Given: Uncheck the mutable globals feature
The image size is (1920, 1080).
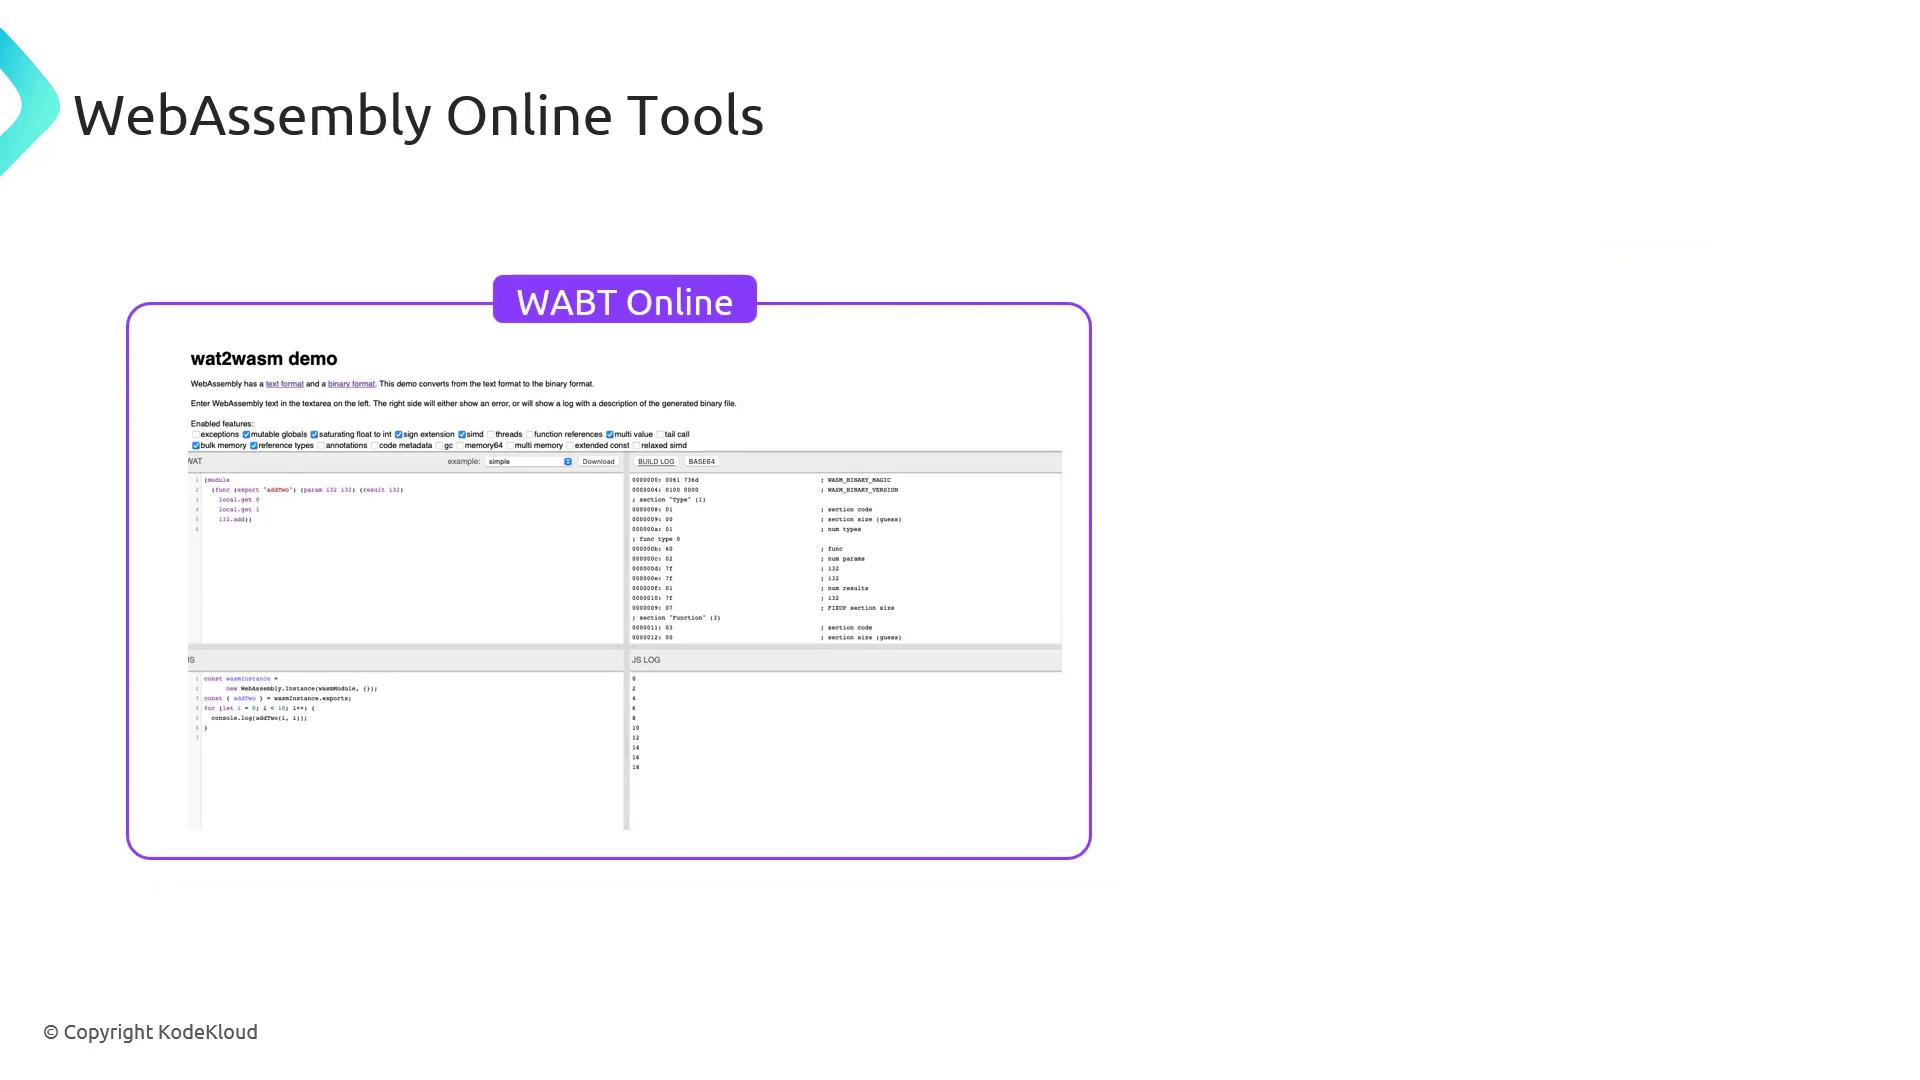Looking at the screenshot, I should [246, 435].
